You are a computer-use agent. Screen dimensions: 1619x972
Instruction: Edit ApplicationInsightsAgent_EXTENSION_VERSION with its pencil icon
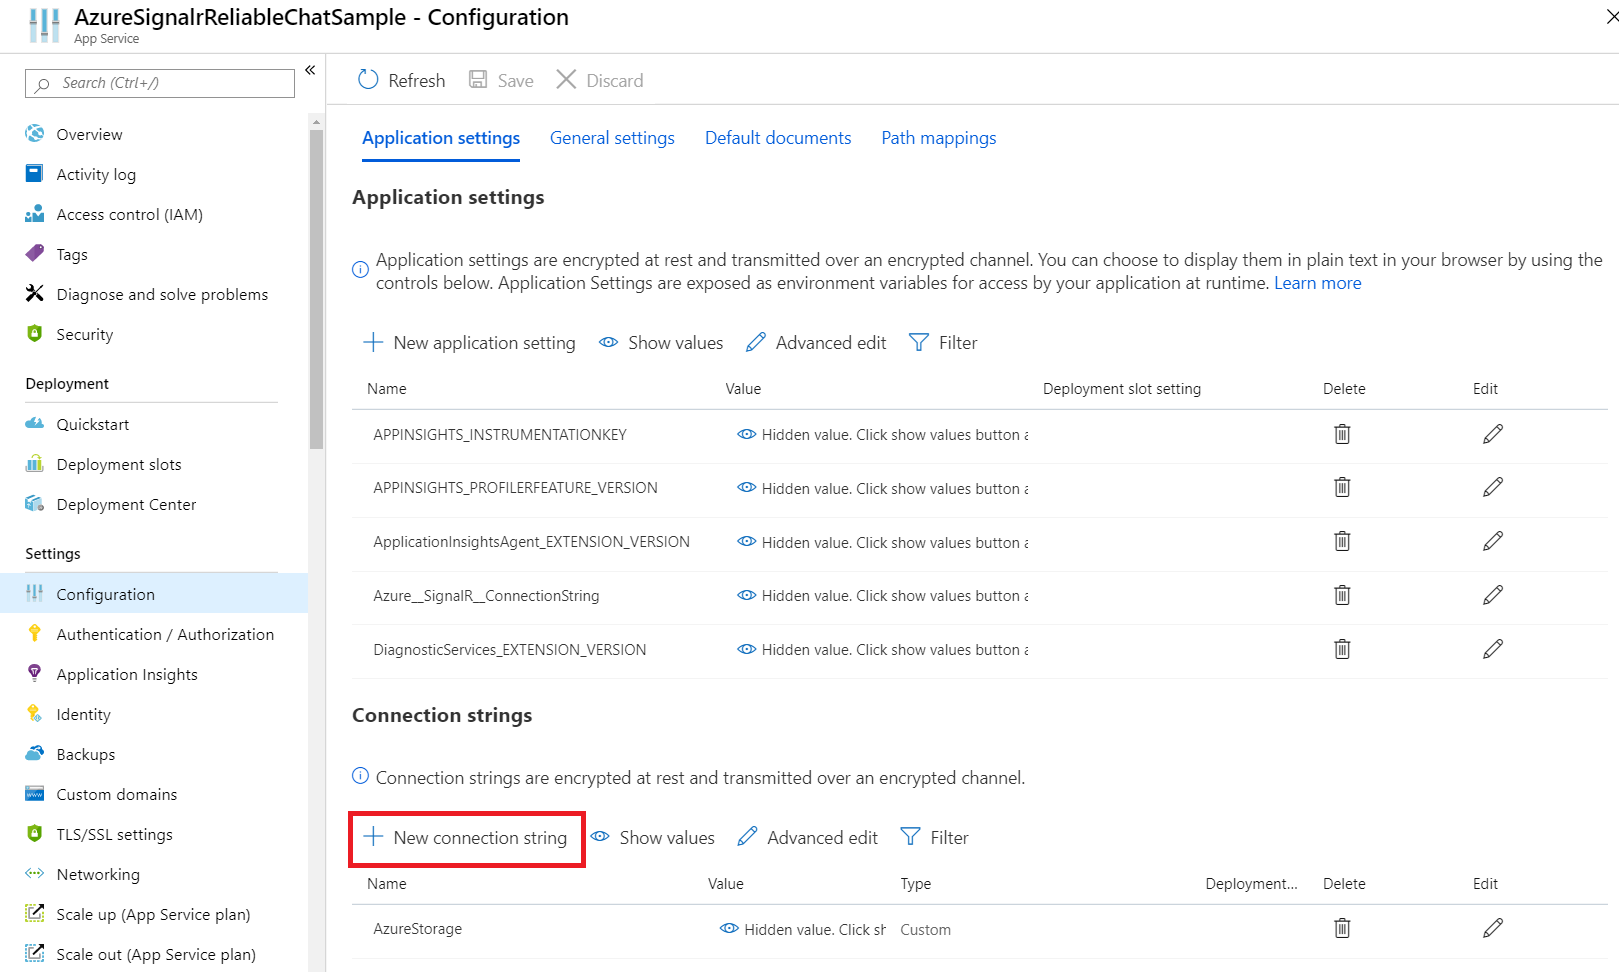[x=1493, y=541]
